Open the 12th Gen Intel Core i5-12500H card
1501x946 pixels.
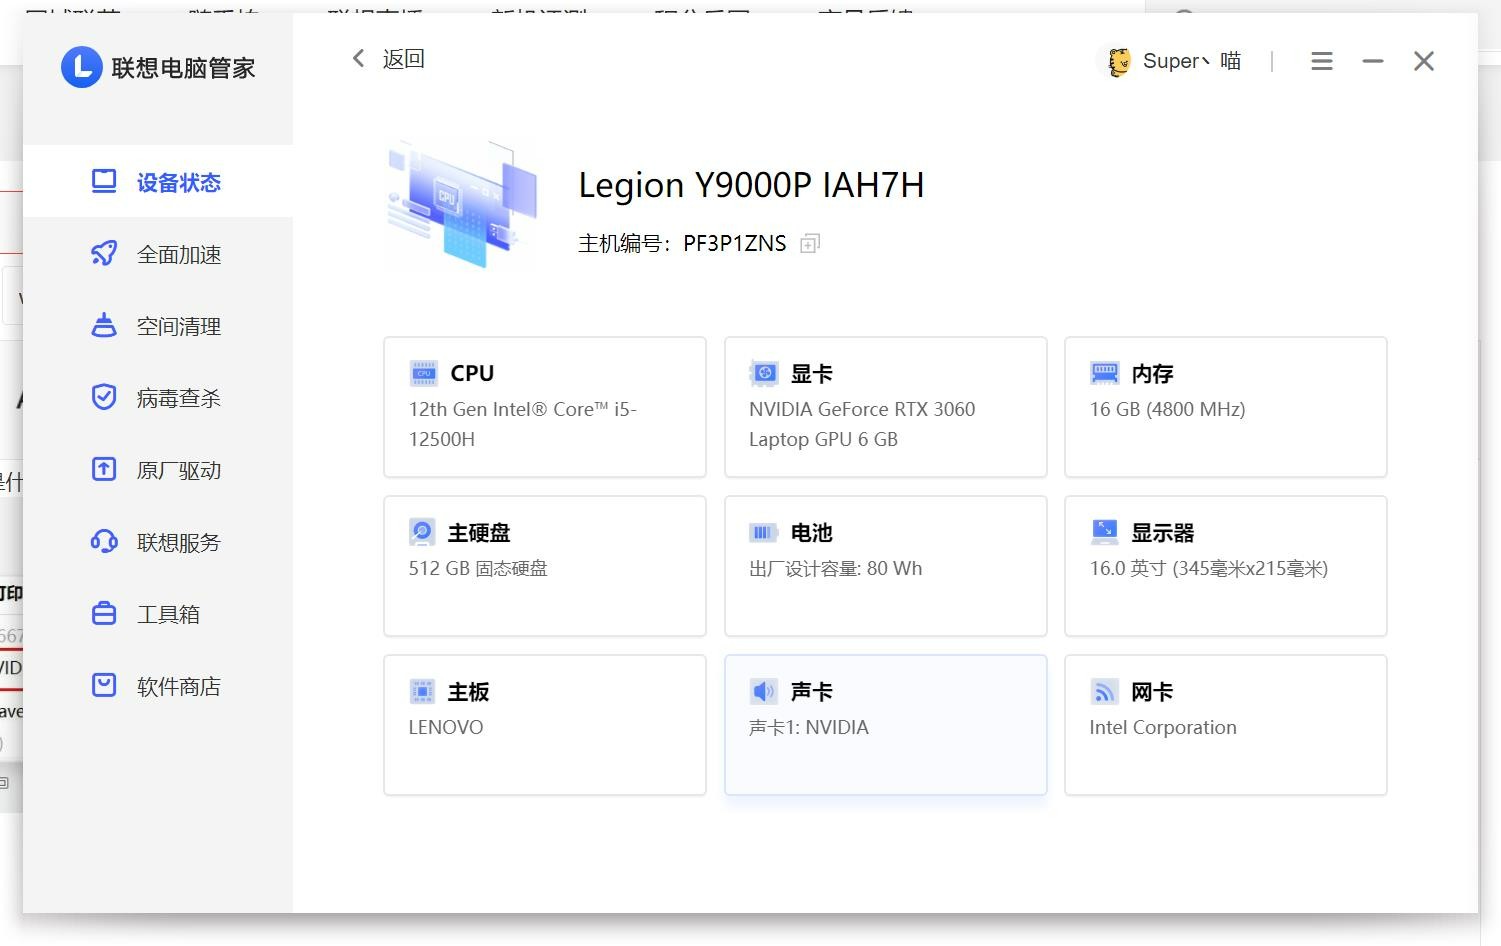(545, 407)
